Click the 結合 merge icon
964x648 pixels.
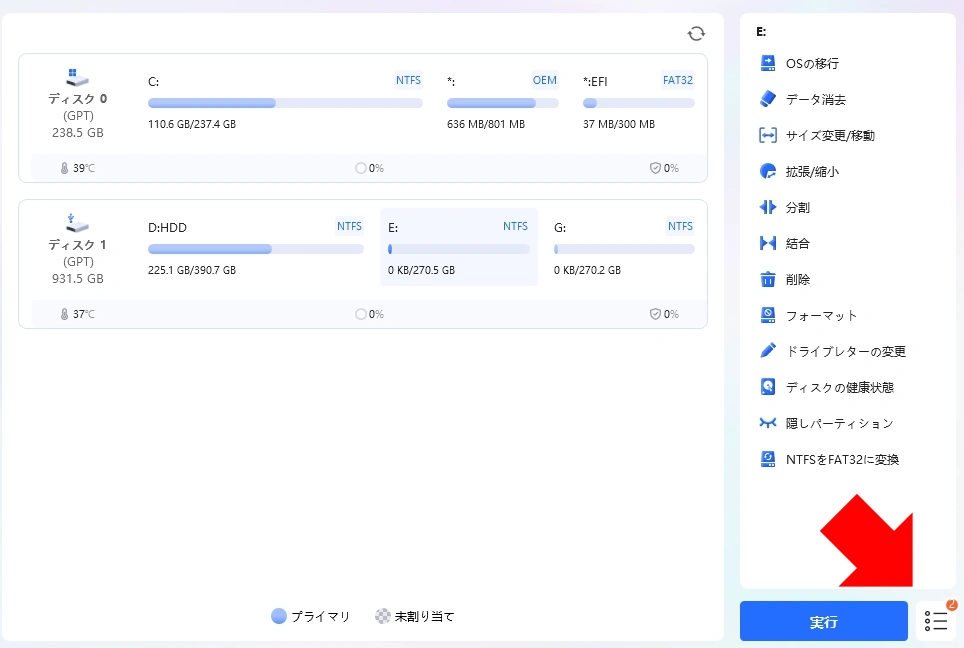[768, 243]
